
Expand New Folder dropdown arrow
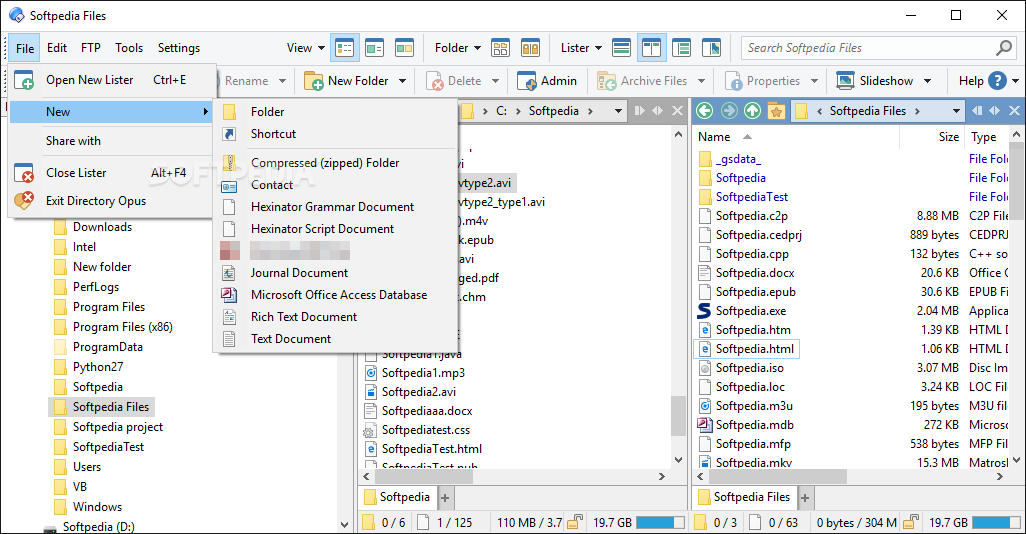(402, 81)
